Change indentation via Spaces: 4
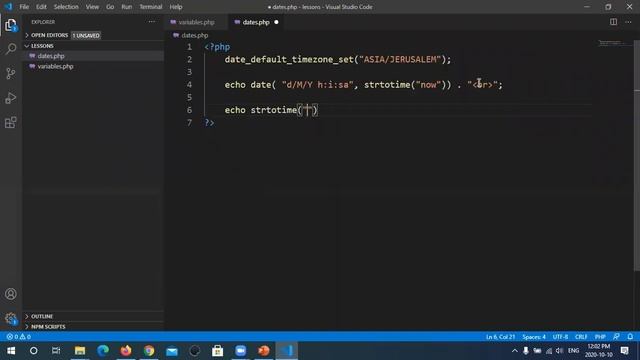640x360 pixels. point(534,337)
